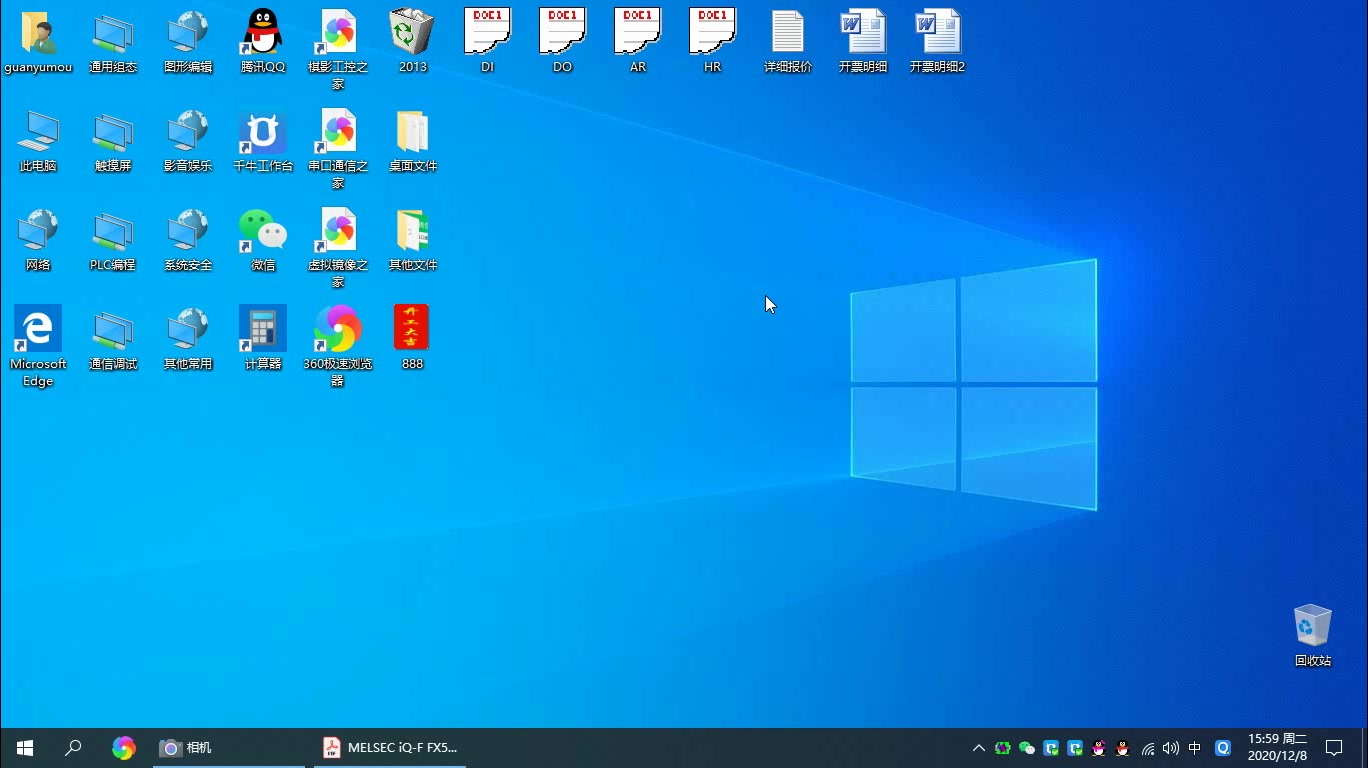Image resolution: width=1368 pixels, height=768 pixels.
Task: Click the red-scarf QQ penguin tray icon
Action: click(x=1123, y=748)
